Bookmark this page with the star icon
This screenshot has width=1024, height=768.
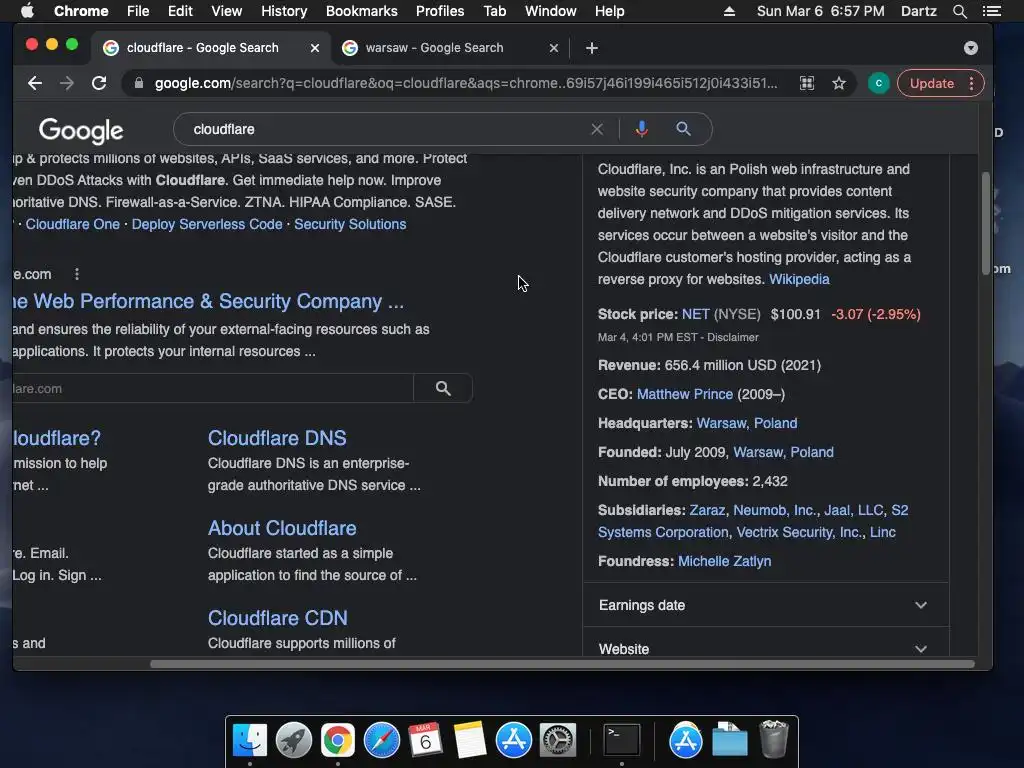[839, 83]
